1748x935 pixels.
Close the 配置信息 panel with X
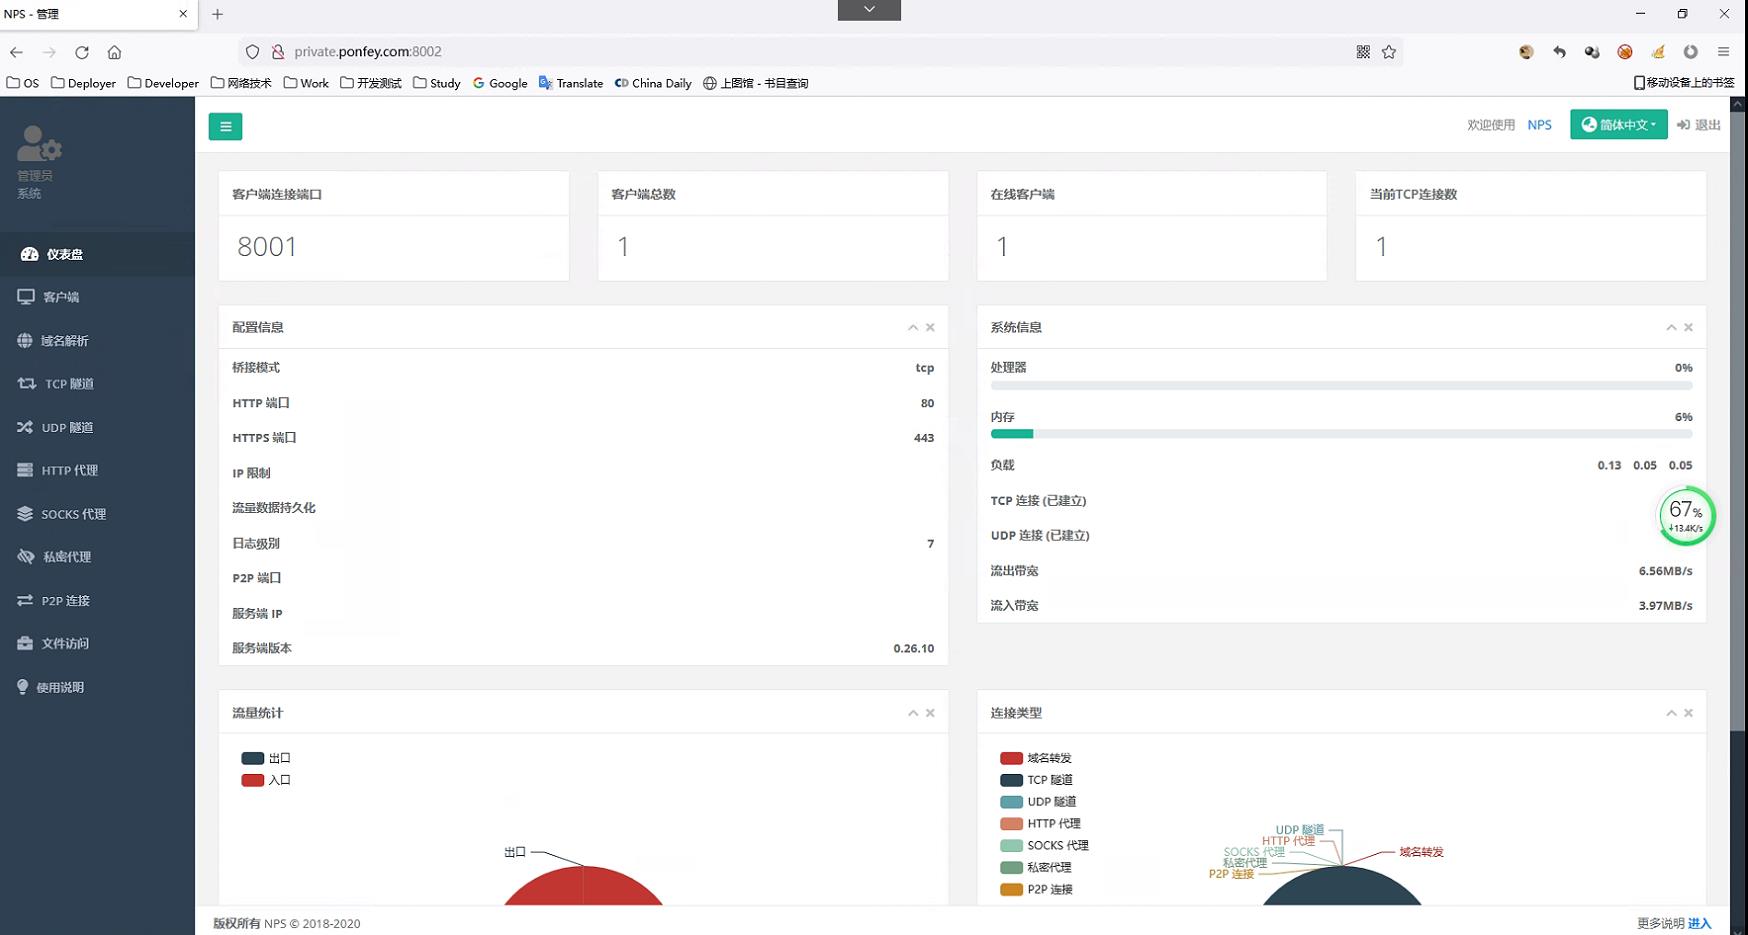click(930, 327)
